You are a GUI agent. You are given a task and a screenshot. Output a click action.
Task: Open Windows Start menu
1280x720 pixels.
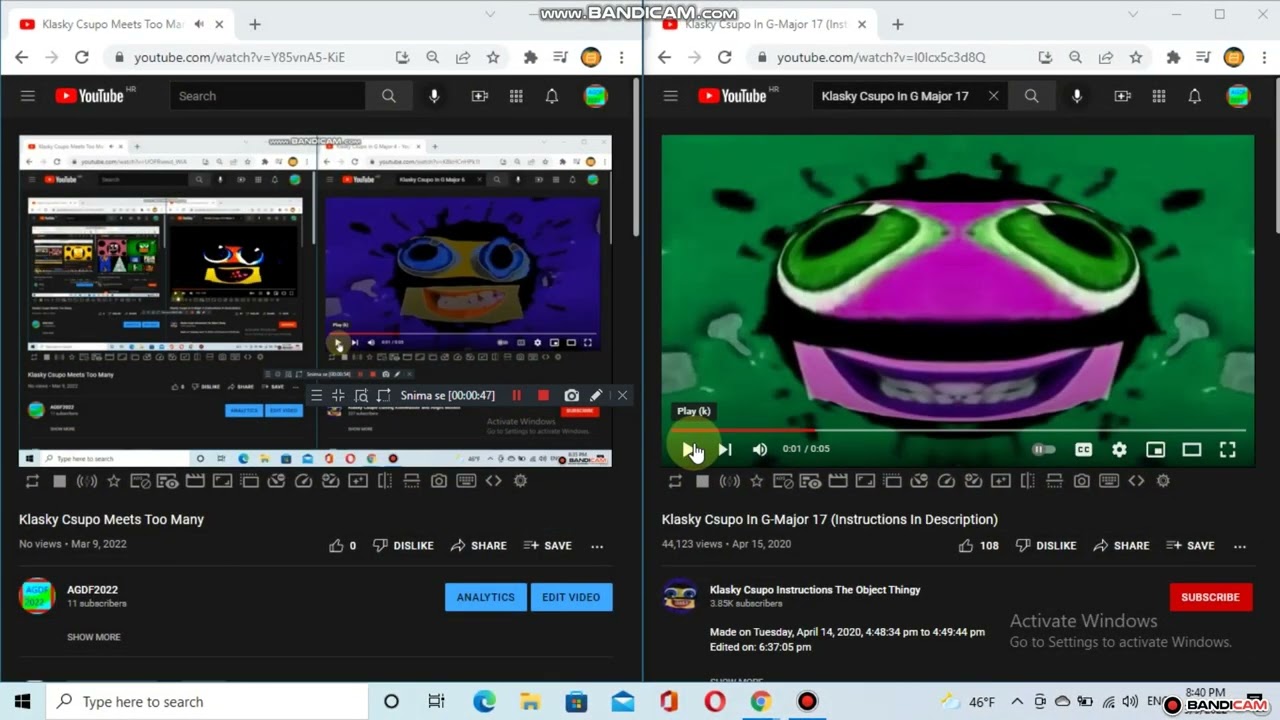pos(22,702)
